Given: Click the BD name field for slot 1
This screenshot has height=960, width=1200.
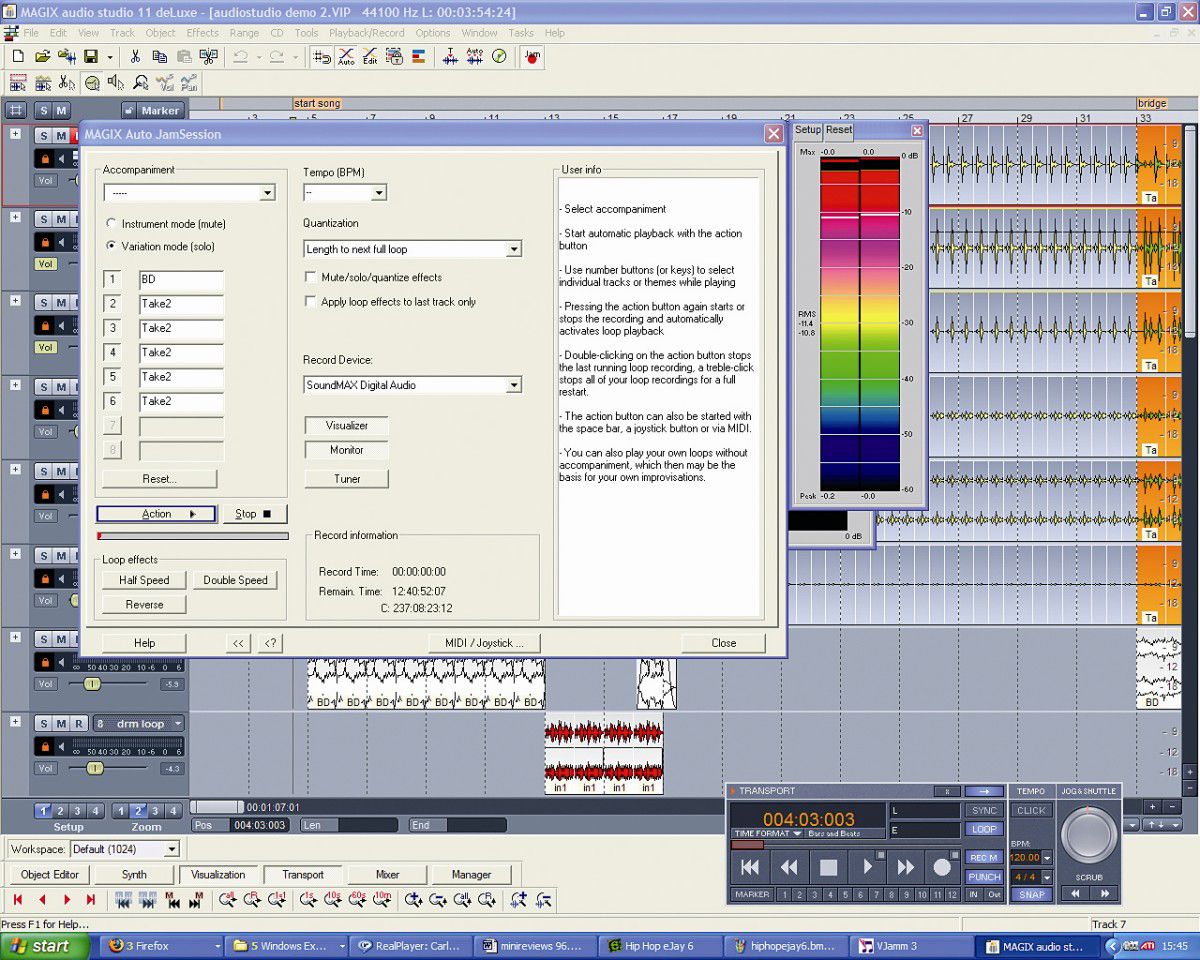Looking at the screenshot, I should coord(181,280).
